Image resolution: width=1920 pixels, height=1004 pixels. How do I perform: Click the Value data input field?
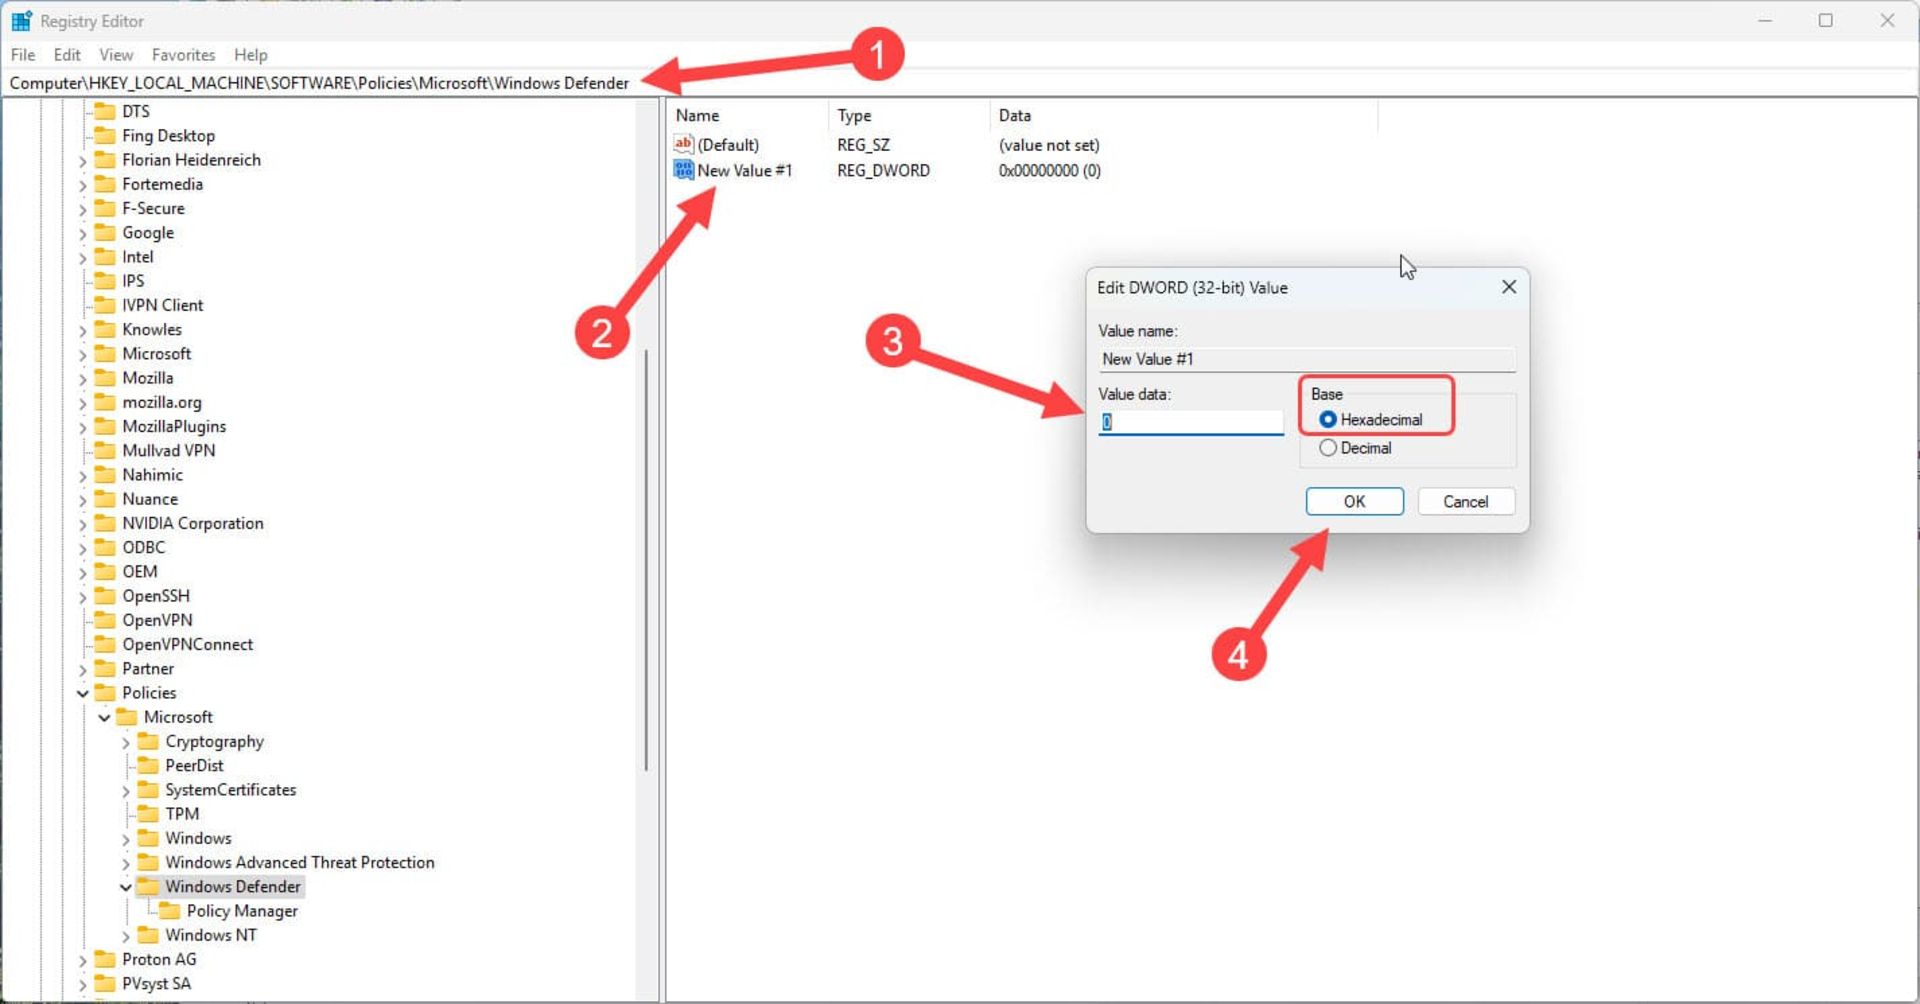pos(1190,422)
